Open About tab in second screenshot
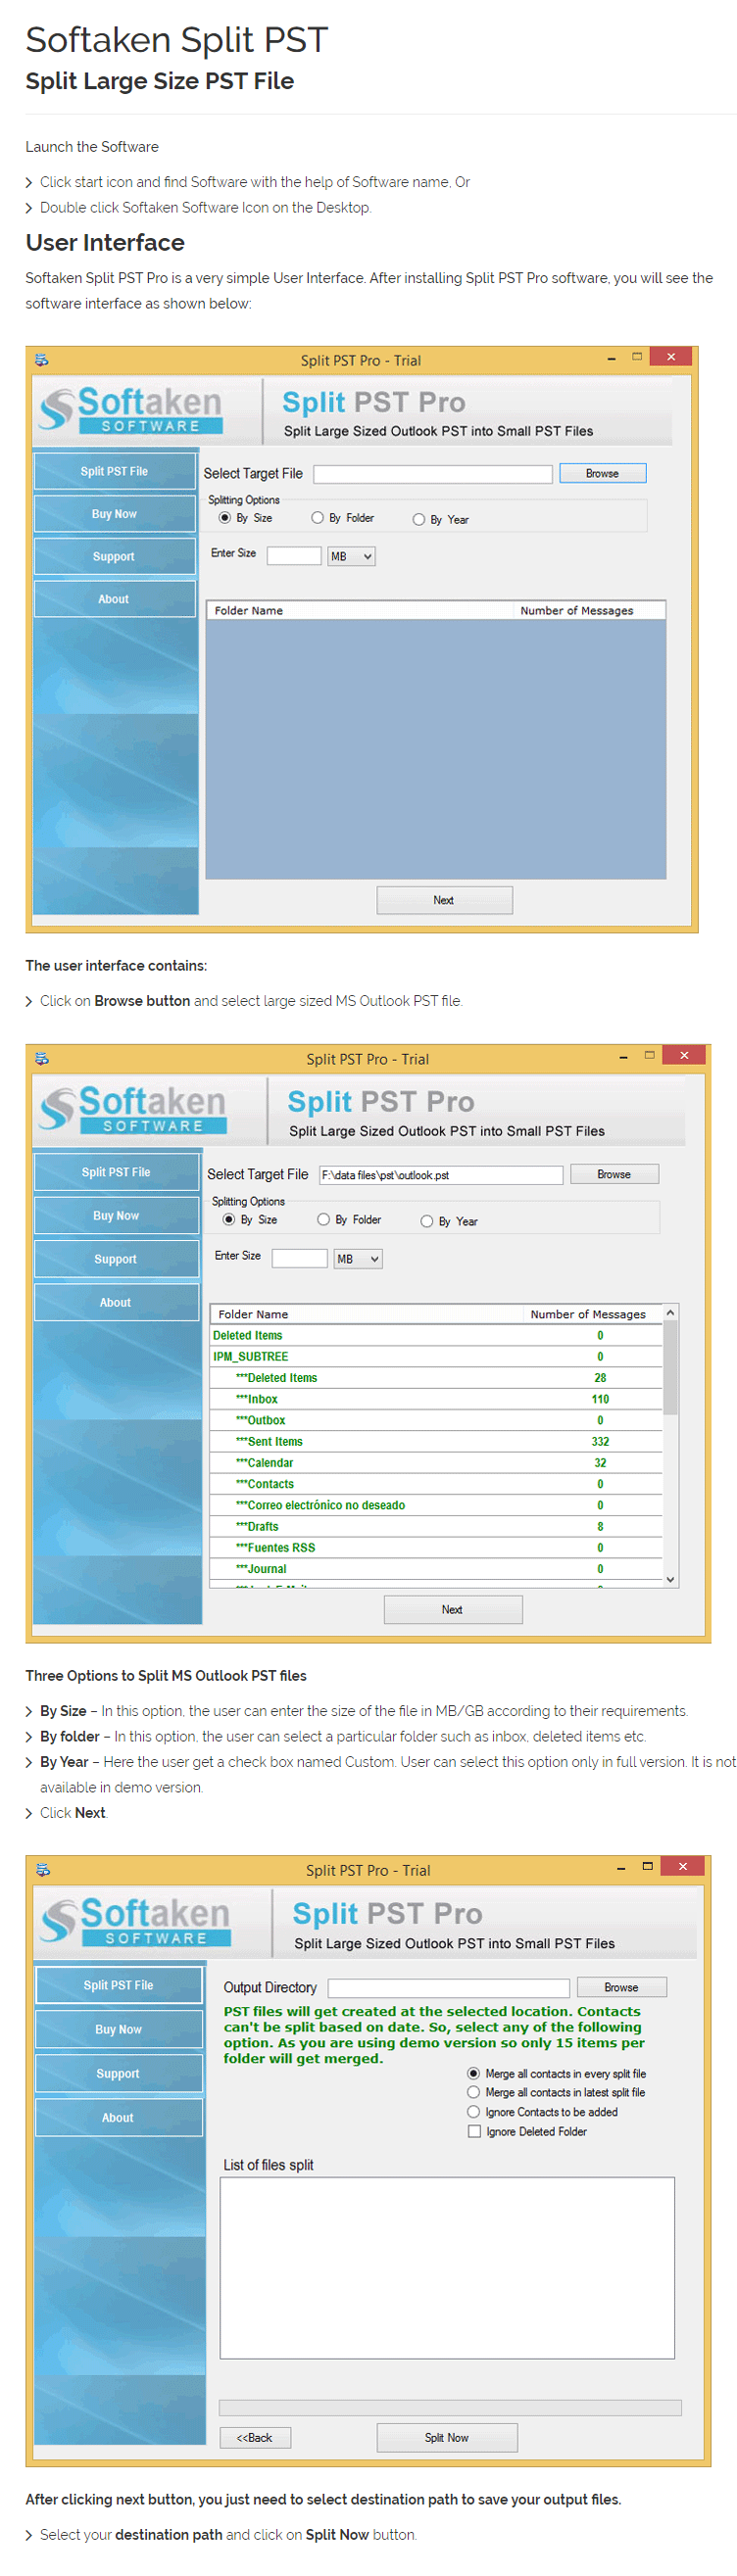Image resolution: width=737 pixels, height=2576 pixels. pyautogui.click(x=117, y=1303)
